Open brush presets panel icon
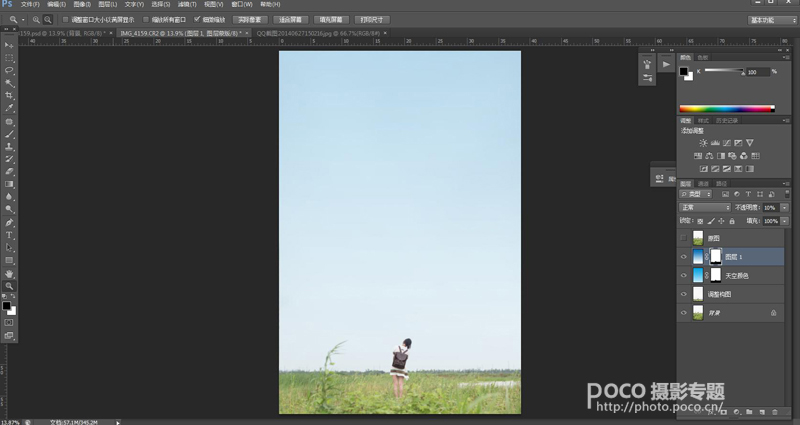Screen dimensions: 800x425 pyautogui.click(x=647, y=65)
